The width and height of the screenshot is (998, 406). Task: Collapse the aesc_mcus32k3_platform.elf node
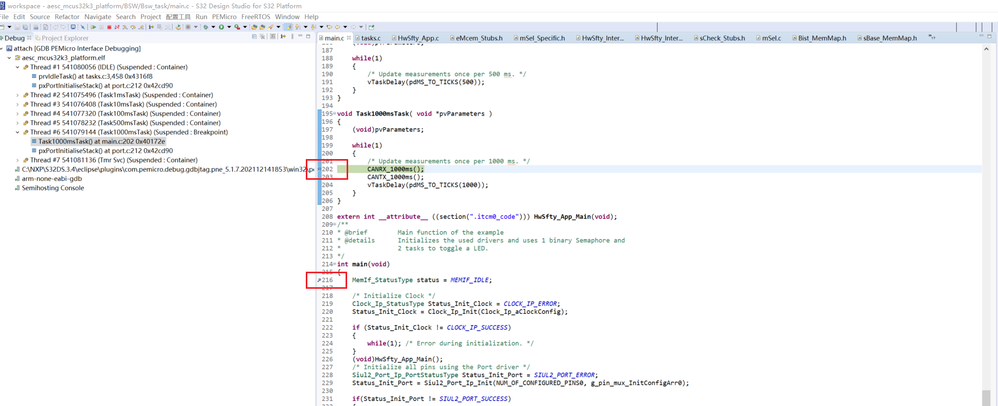pos(10,57)
